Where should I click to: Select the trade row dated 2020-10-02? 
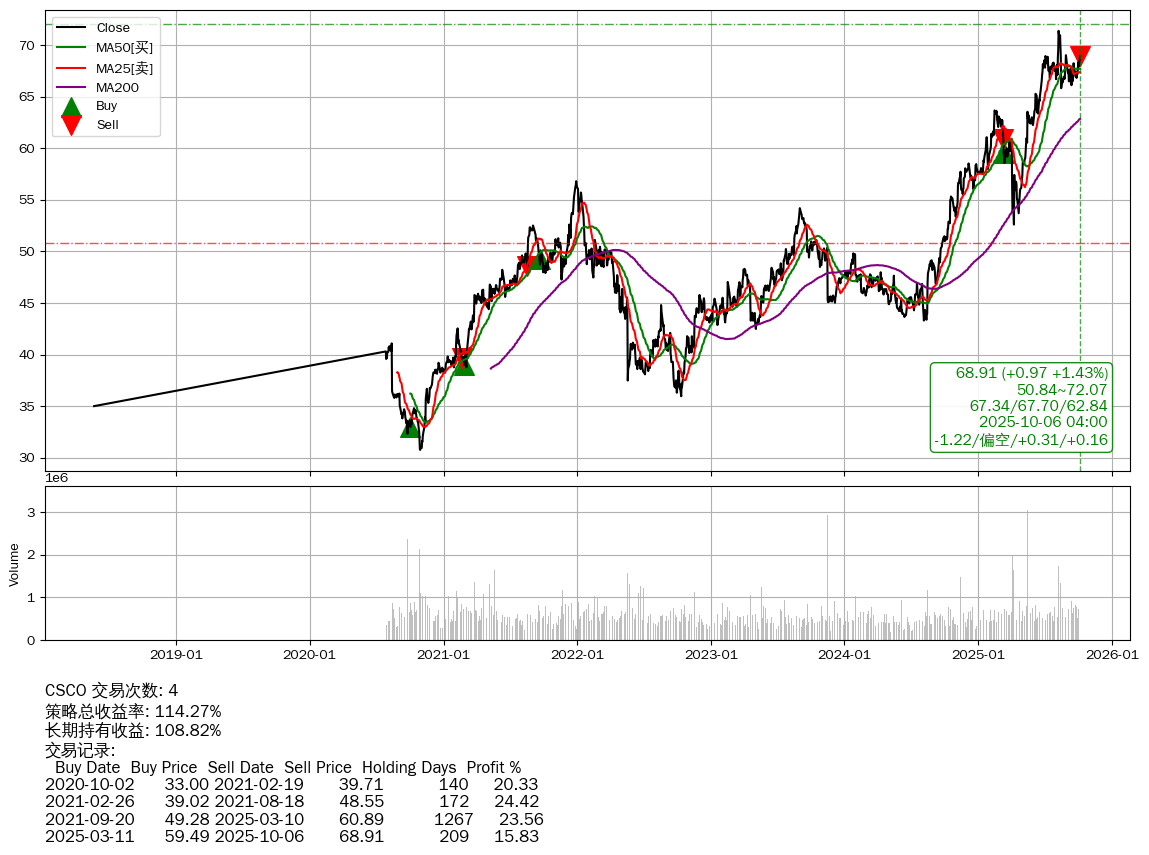292,785
